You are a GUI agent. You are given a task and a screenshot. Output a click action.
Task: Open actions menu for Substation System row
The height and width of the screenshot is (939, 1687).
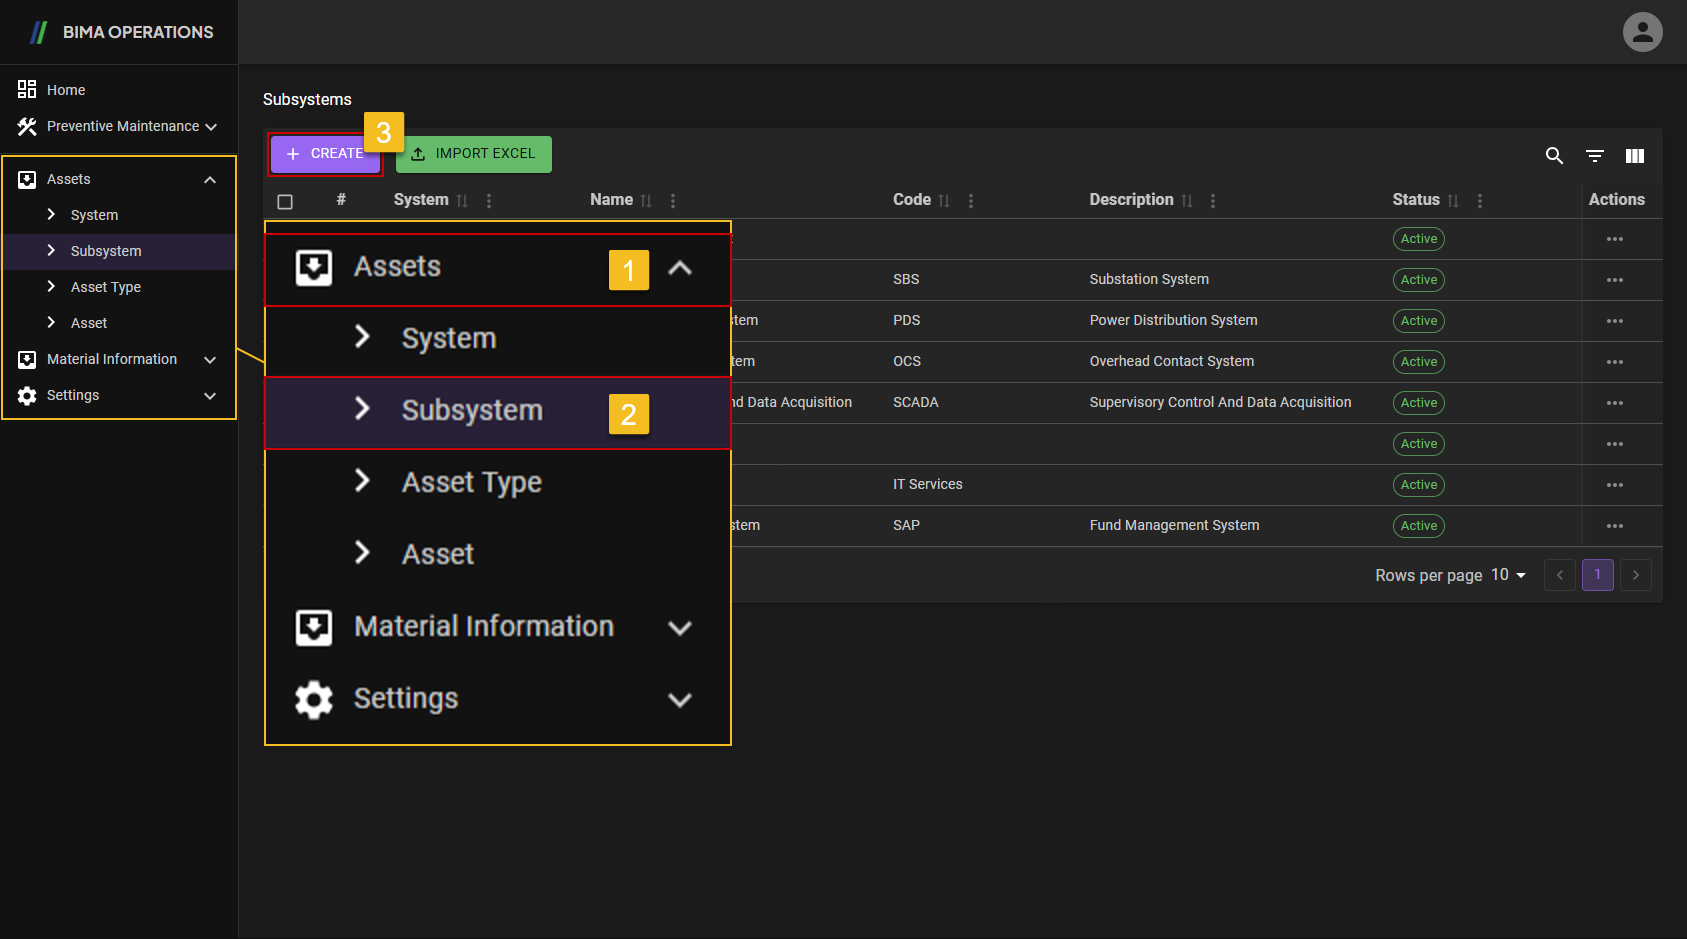click(x=1614, y=280)
